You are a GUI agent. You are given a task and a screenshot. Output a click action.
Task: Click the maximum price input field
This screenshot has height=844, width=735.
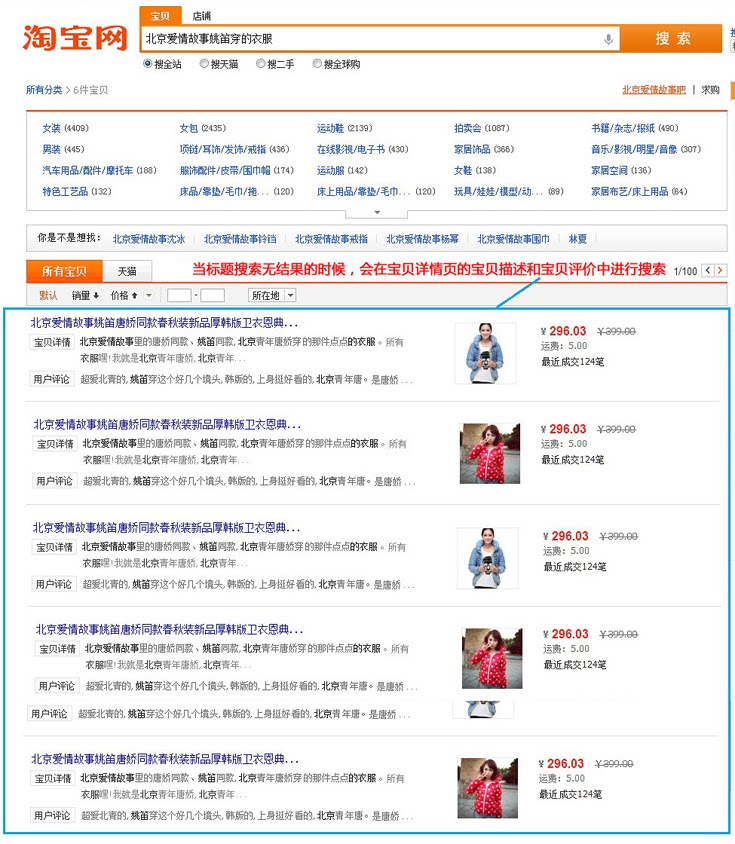tap(213, 295)
